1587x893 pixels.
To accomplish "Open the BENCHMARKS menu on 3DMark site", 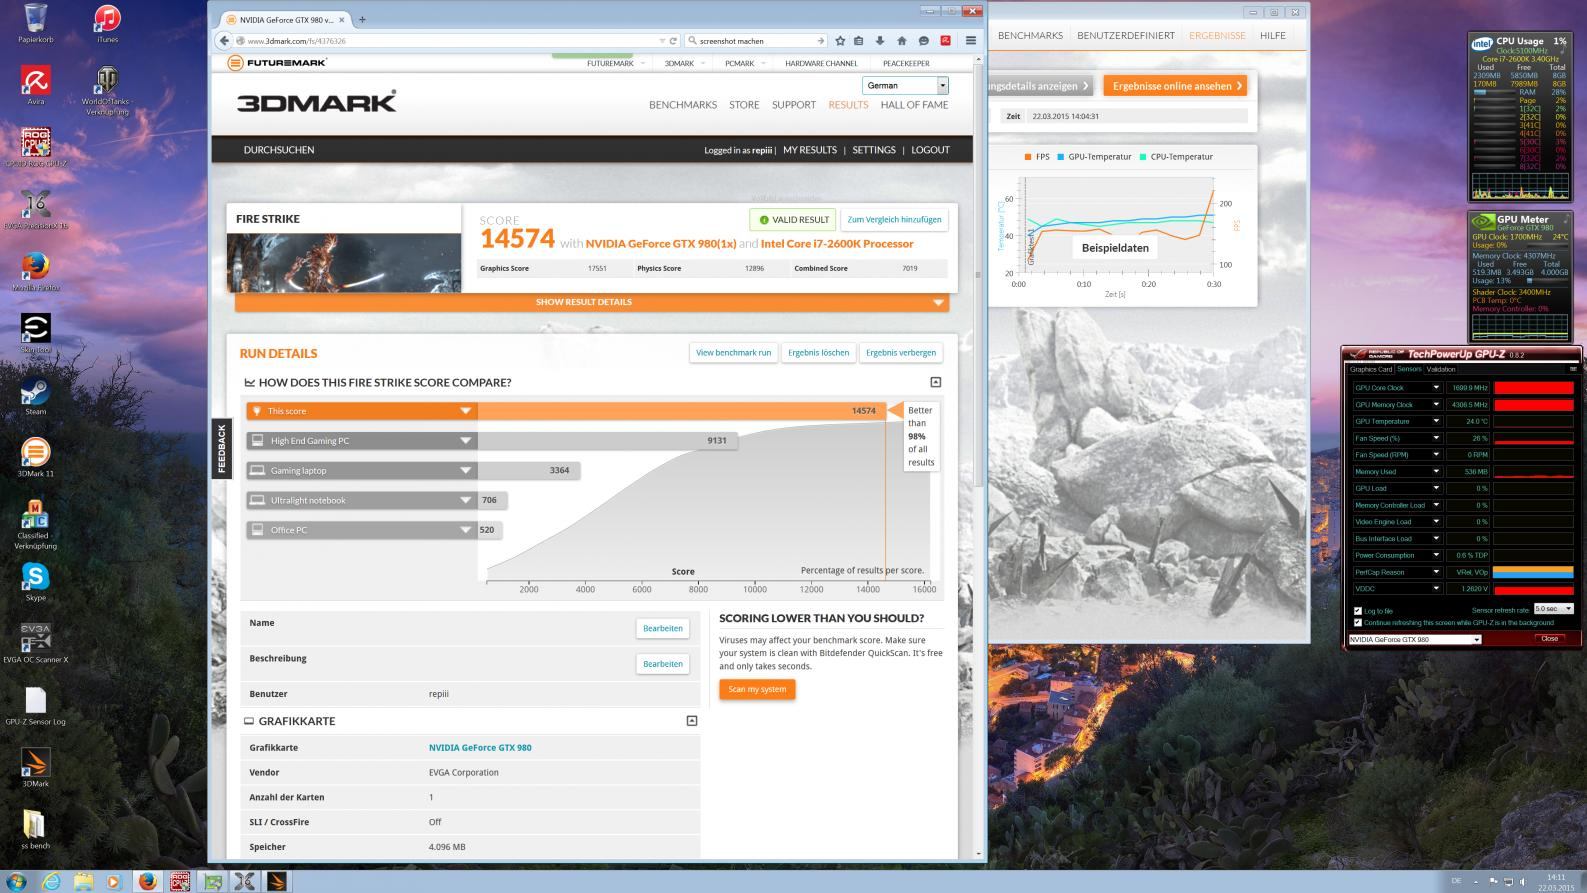I will [683, 105].
